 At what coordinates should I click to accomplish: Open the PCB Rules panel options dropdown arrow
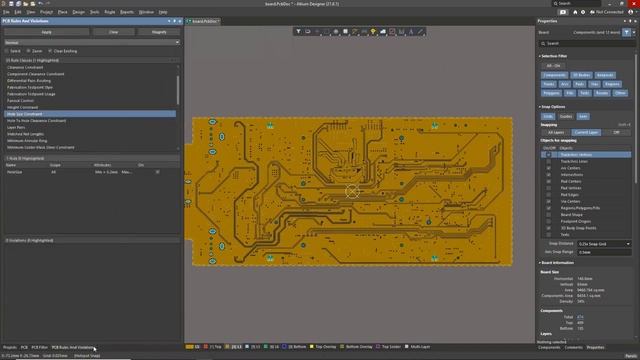click(x=169, y=21)
